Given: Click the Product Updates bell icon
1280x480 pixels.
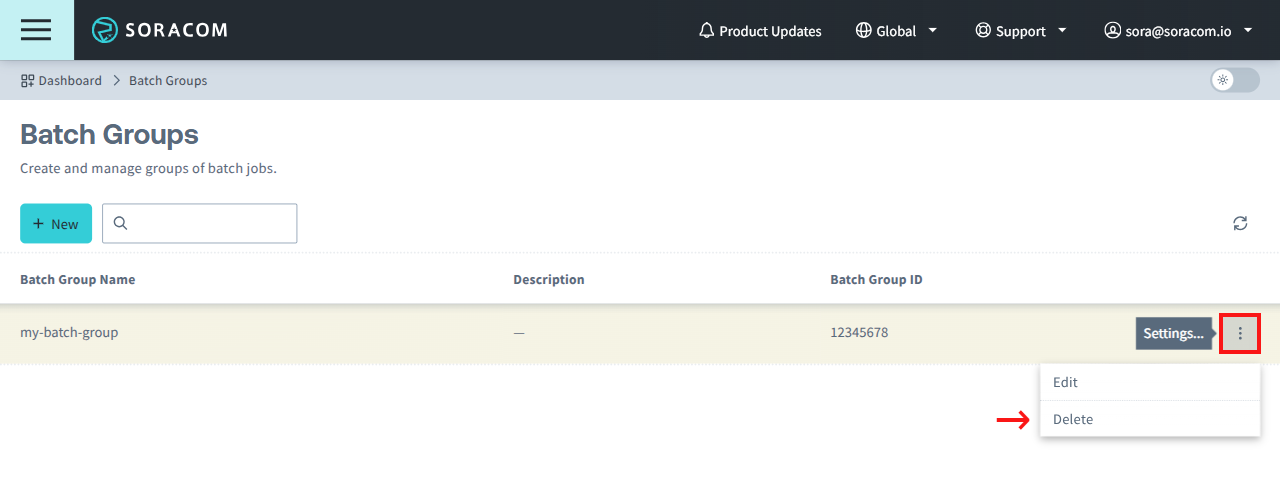Looking at the screenshot, I should coord(706,31).
